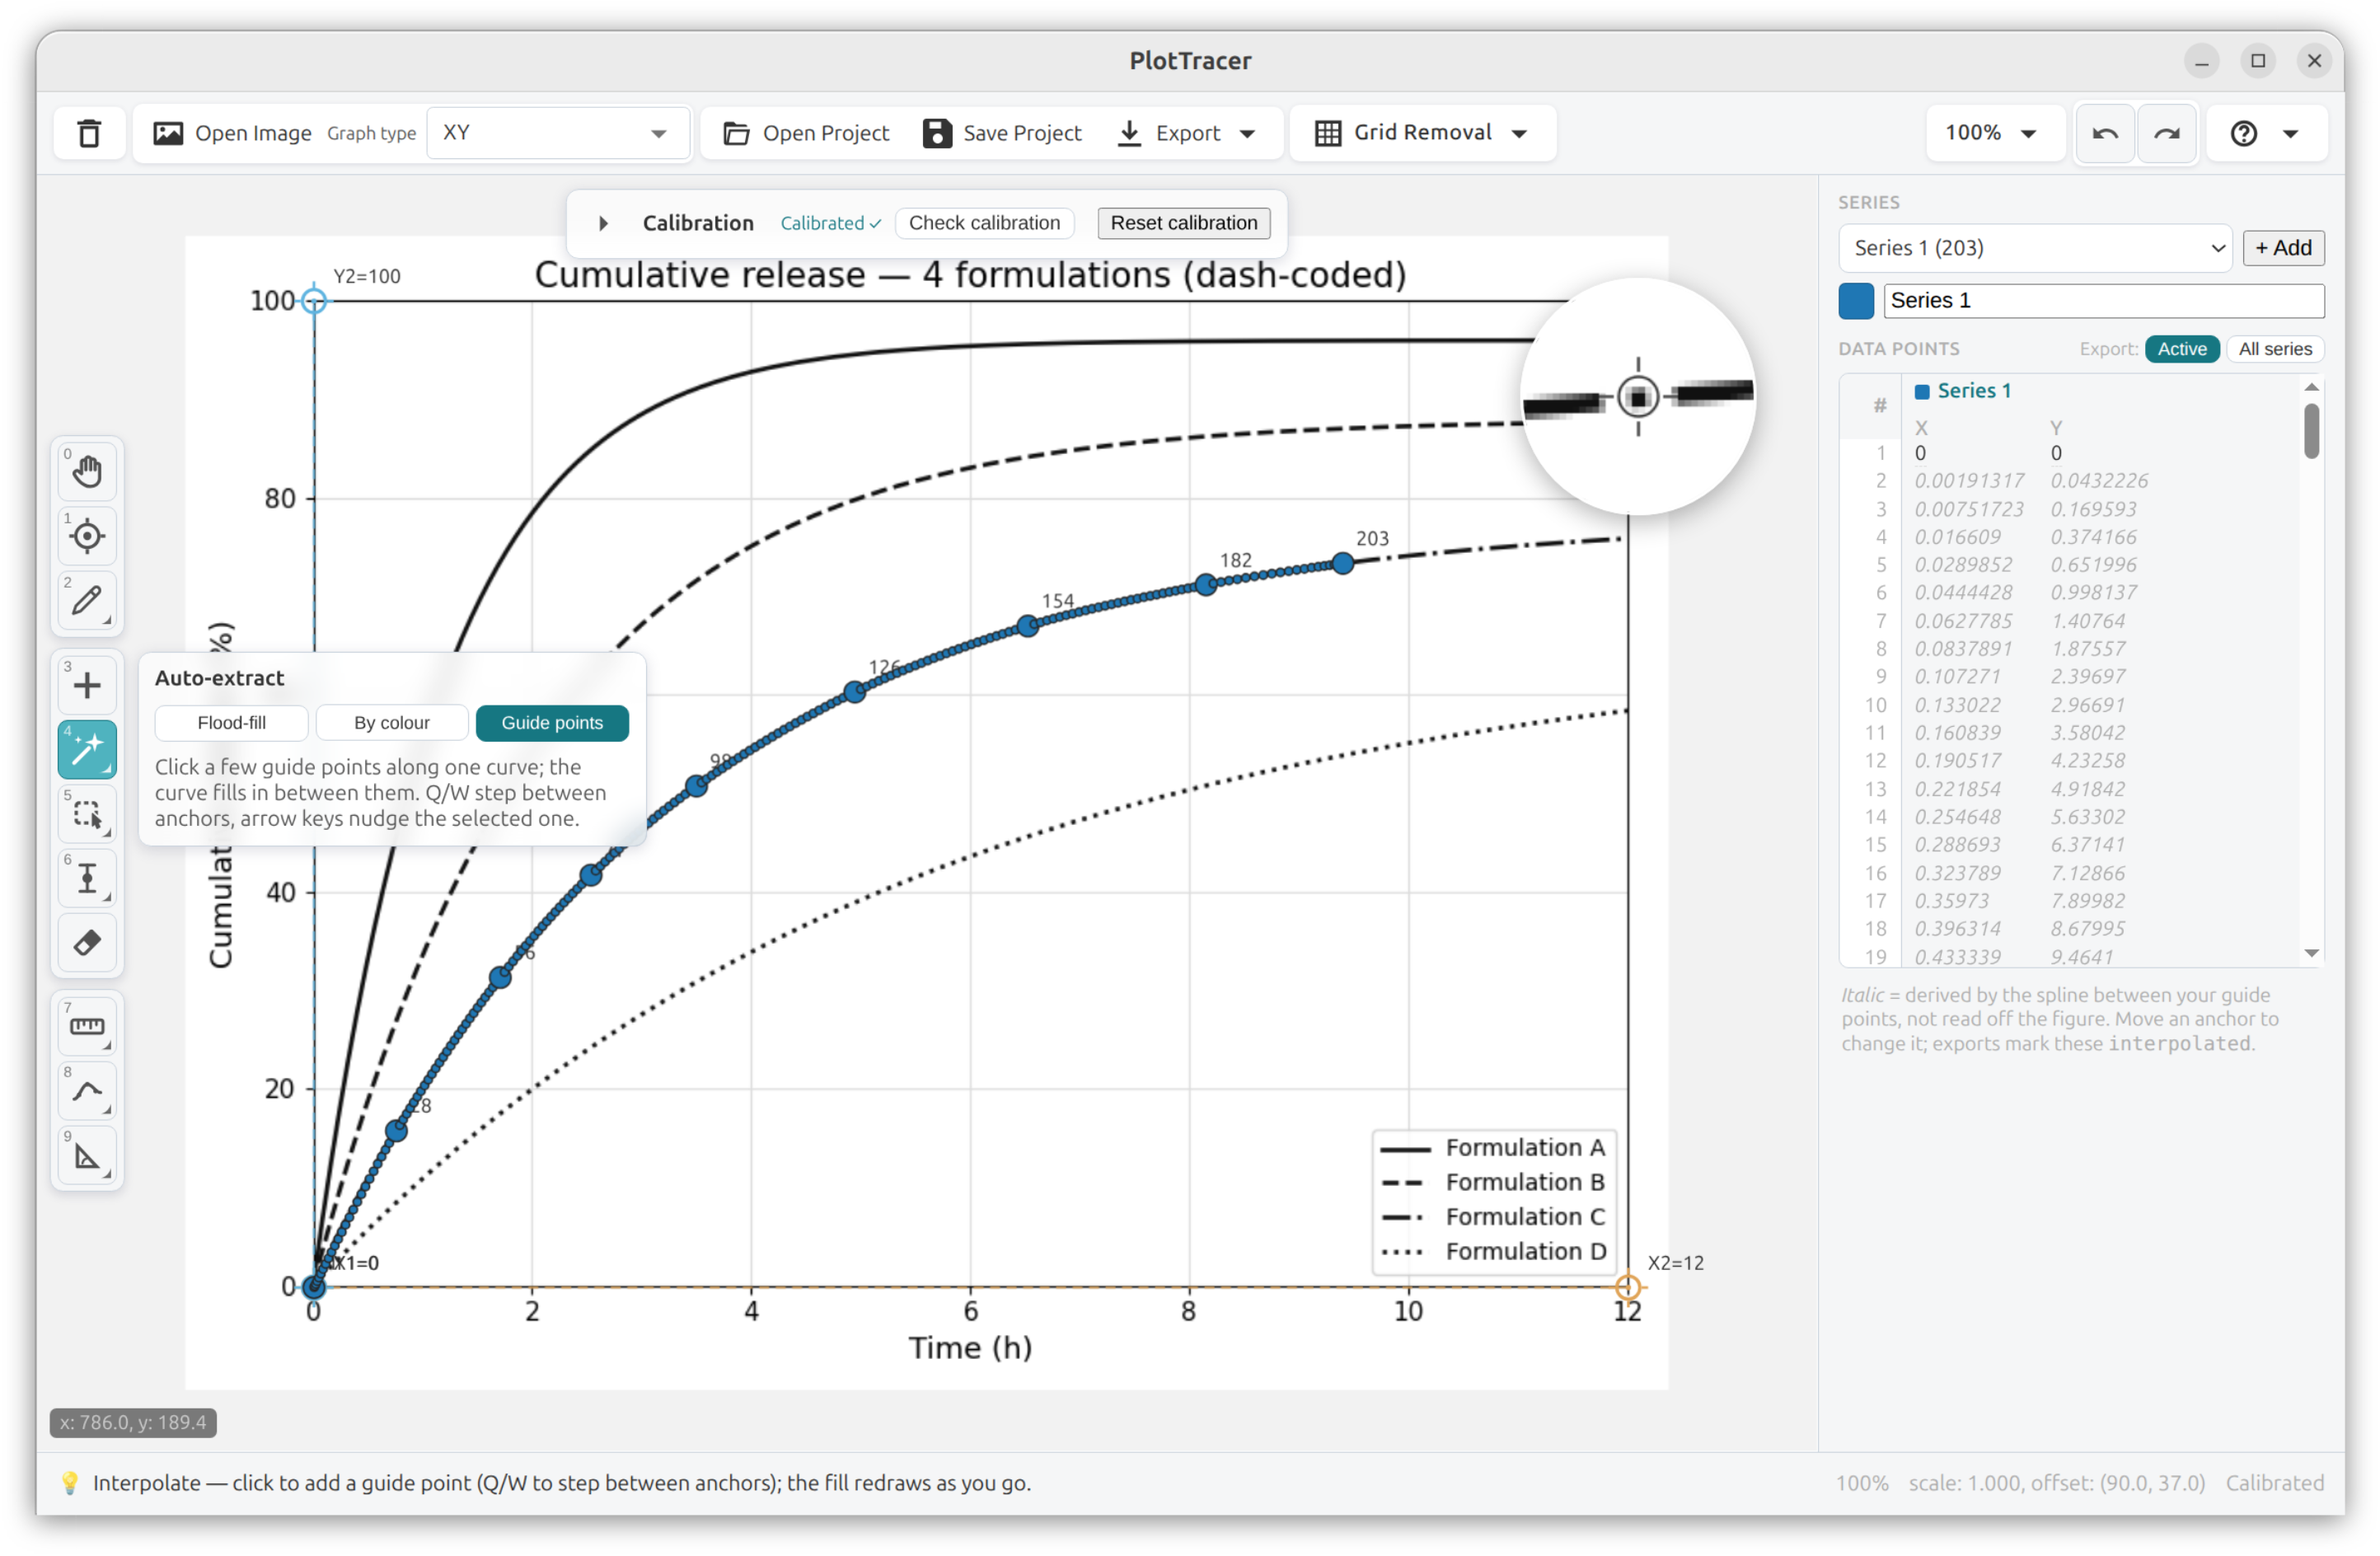The width and height of the screenshot is (2380, 1556).
Task: Click the + Add series button
Action: [x=2283, y=248]
